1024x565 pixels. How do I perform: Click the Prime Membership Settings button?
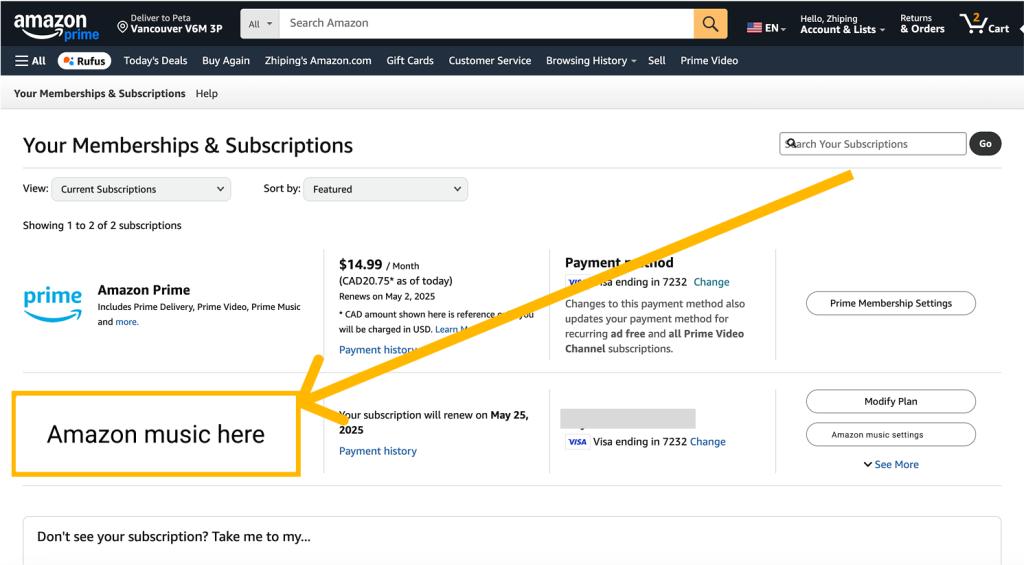click(x=891, y=303)
